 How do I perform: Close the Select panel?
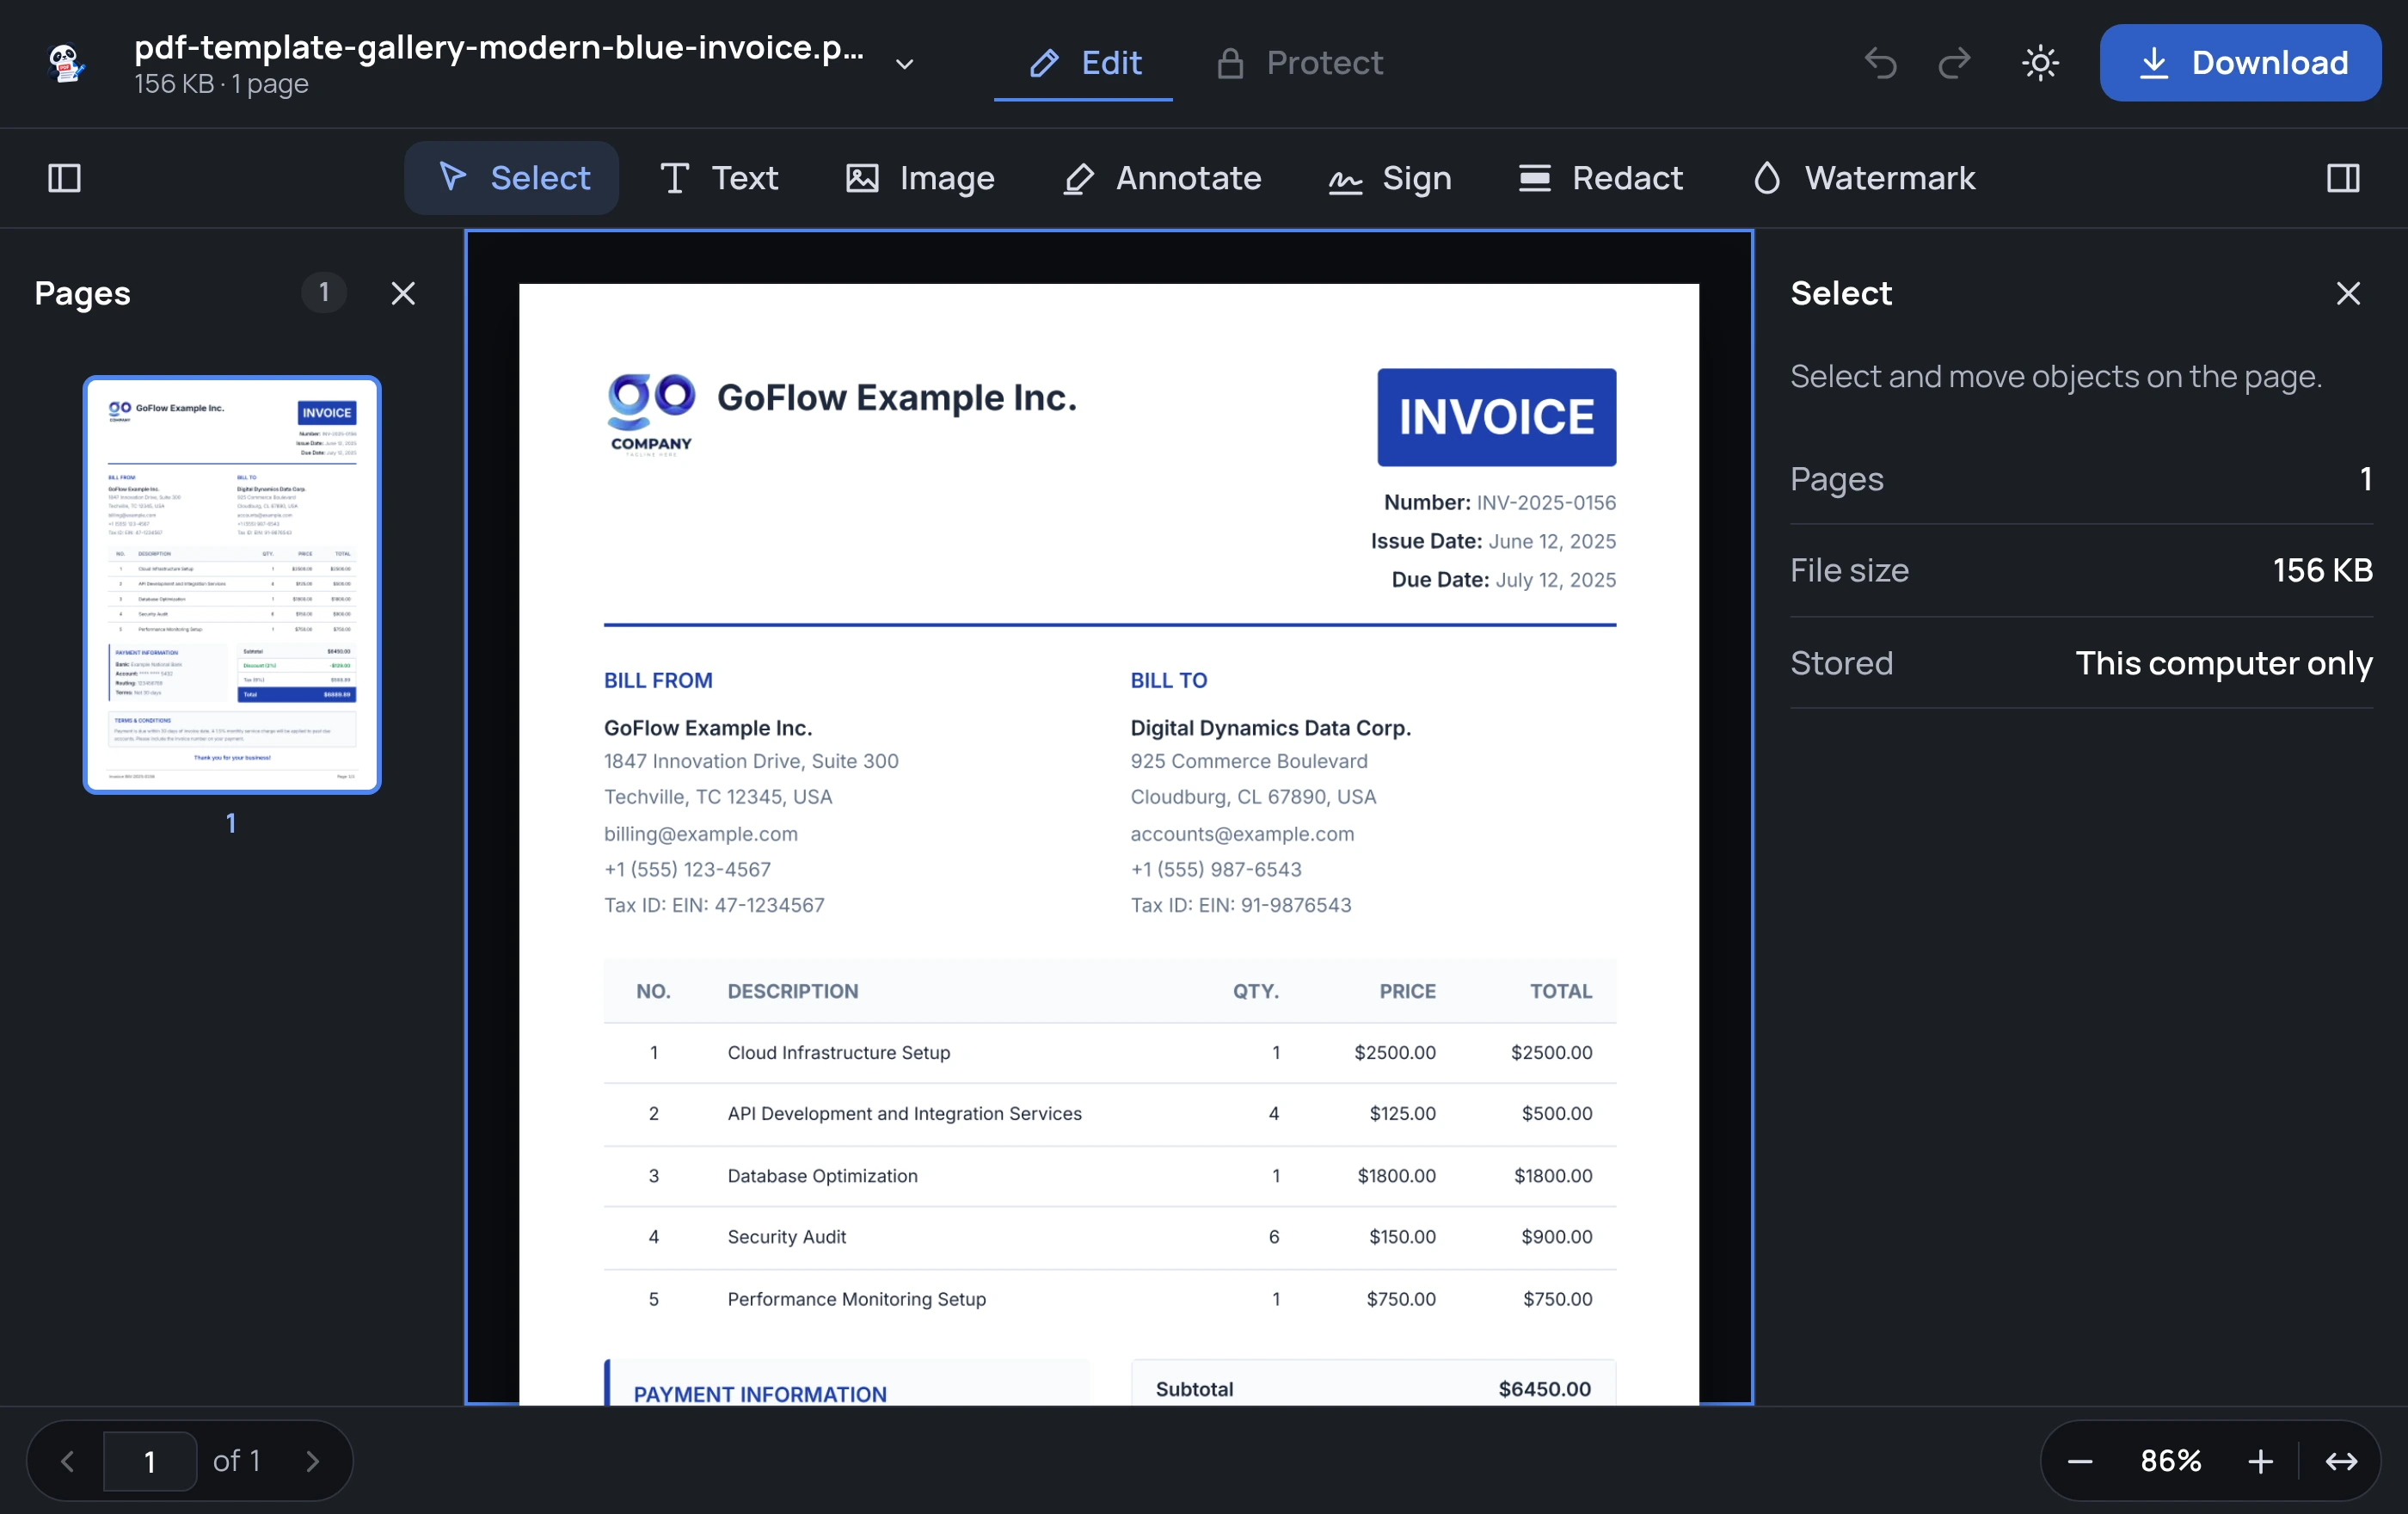(2347, 293)
